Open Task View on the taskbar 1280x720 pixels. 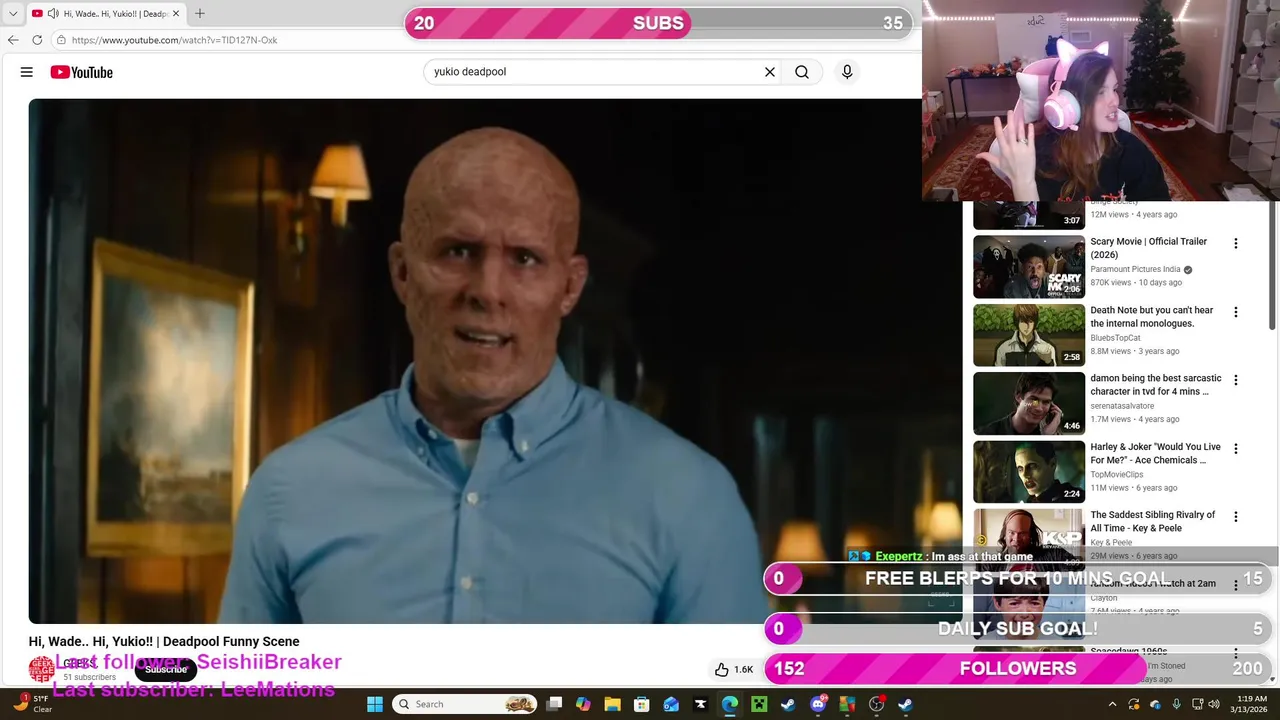[554, 704]
